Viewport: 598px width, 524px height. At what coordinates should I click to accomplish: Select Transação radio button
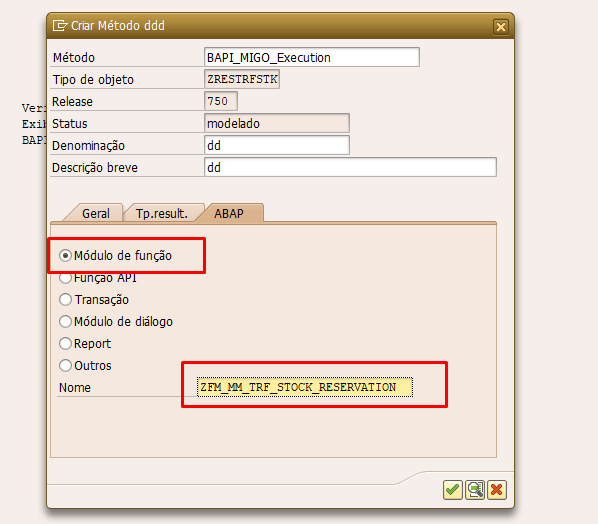66,299
